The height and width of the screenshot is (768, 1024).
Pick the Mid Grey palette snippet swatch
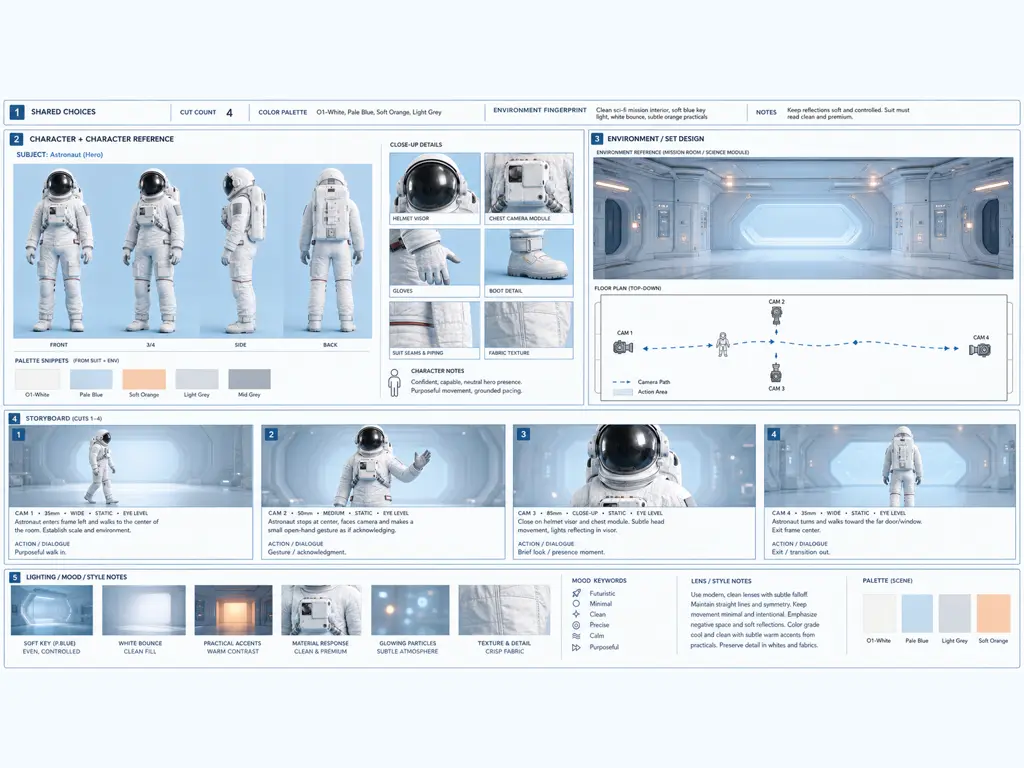click(x=249, y=379)
